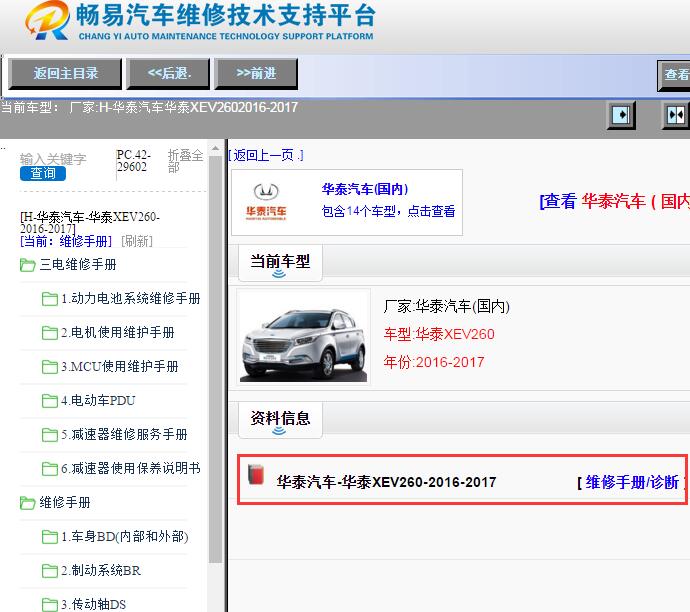Screen dimensions: 690x612
Task: Click folder icon of 5.减速器维修服务手册
Action: click(50, 435)
